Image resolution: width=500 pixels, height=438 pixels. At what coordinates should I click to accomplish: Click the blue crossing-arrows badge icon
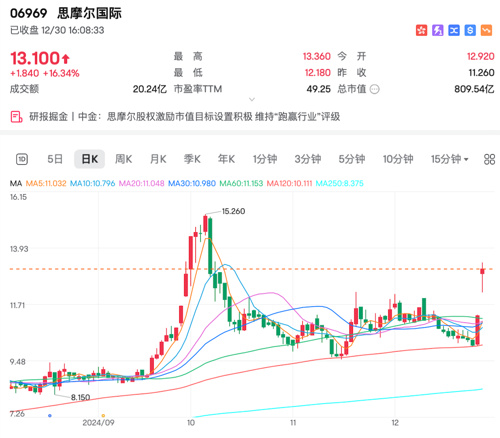[x=454, y=30]
